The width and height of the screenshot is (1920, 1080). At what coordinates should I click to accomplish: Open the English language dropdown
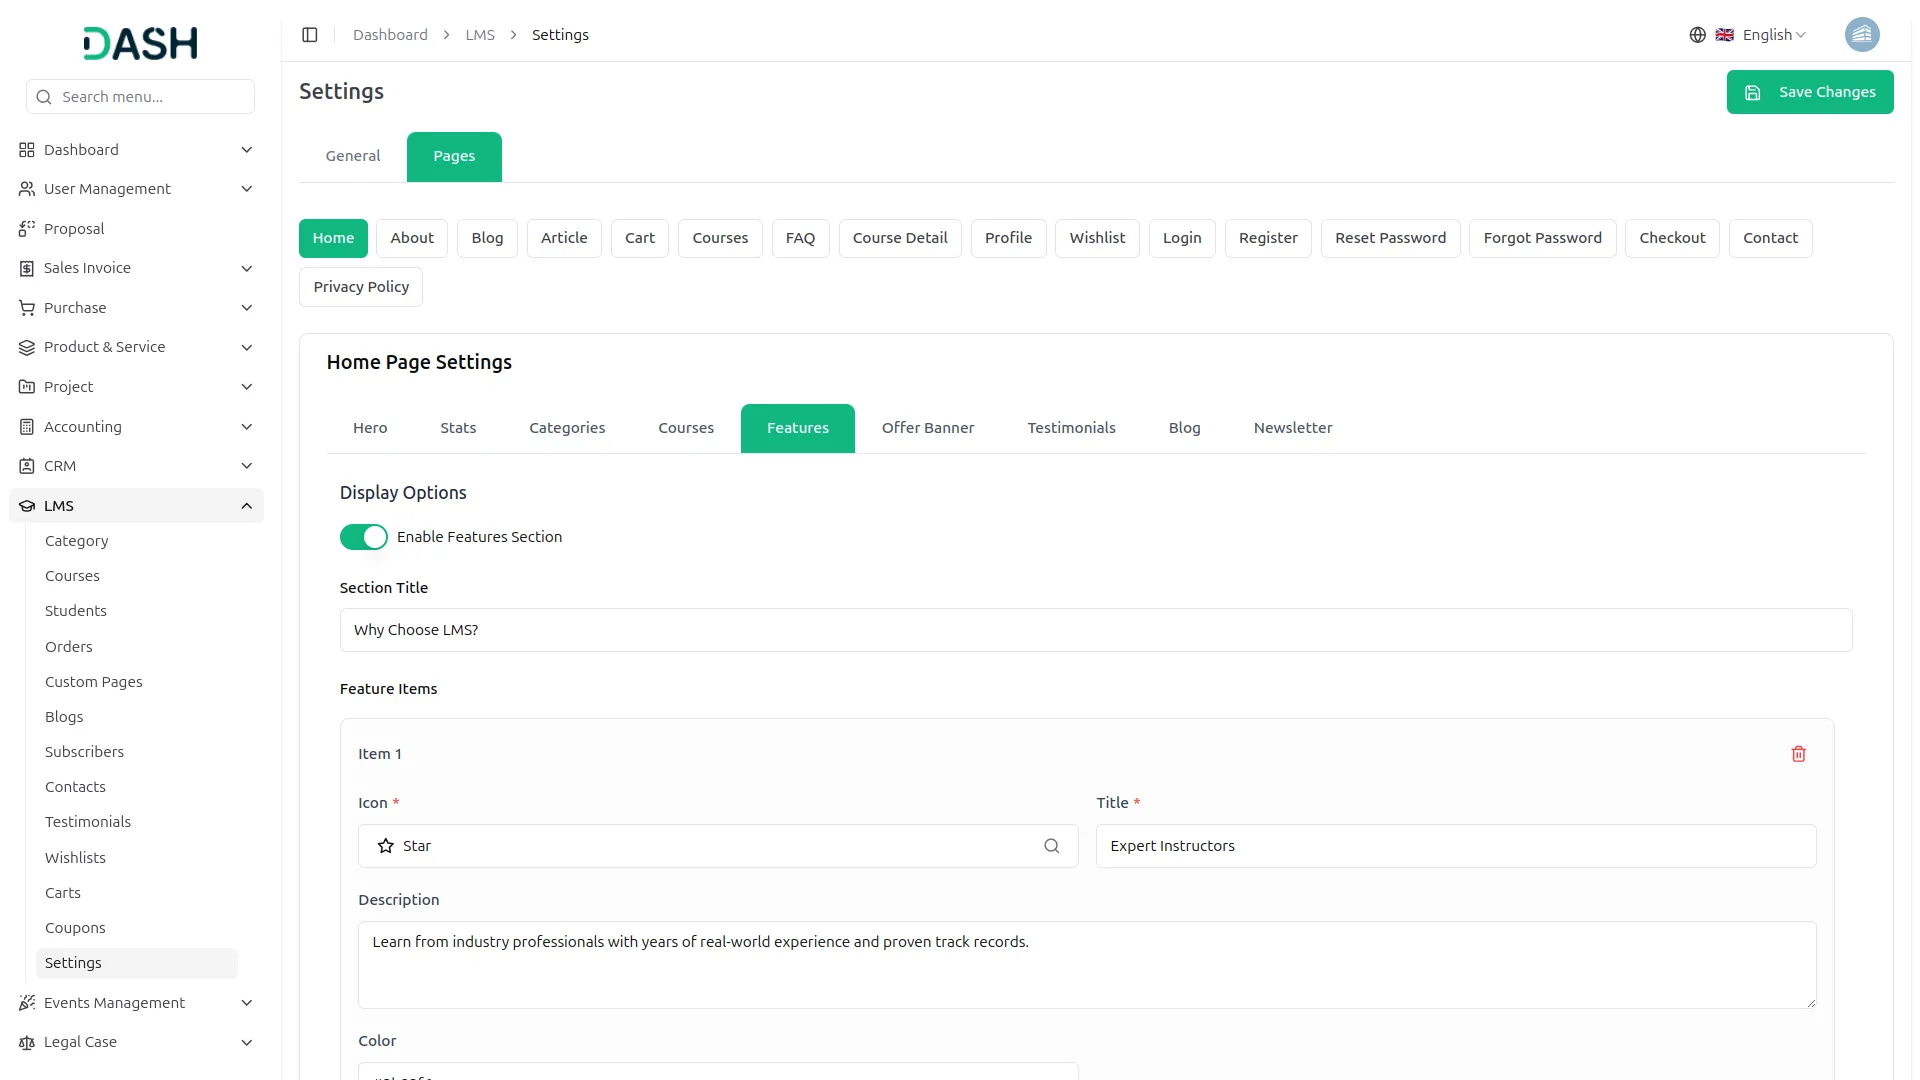1774,35
